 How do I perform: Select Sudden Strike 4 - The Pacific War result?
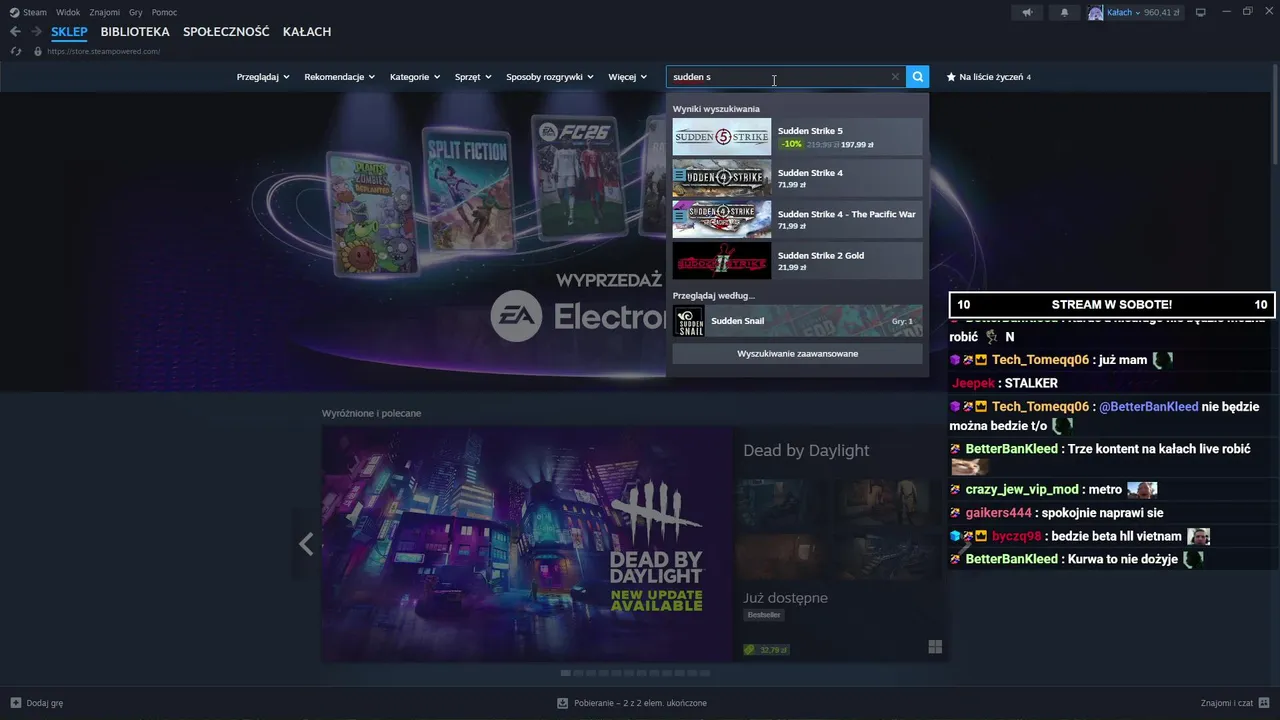797,220
